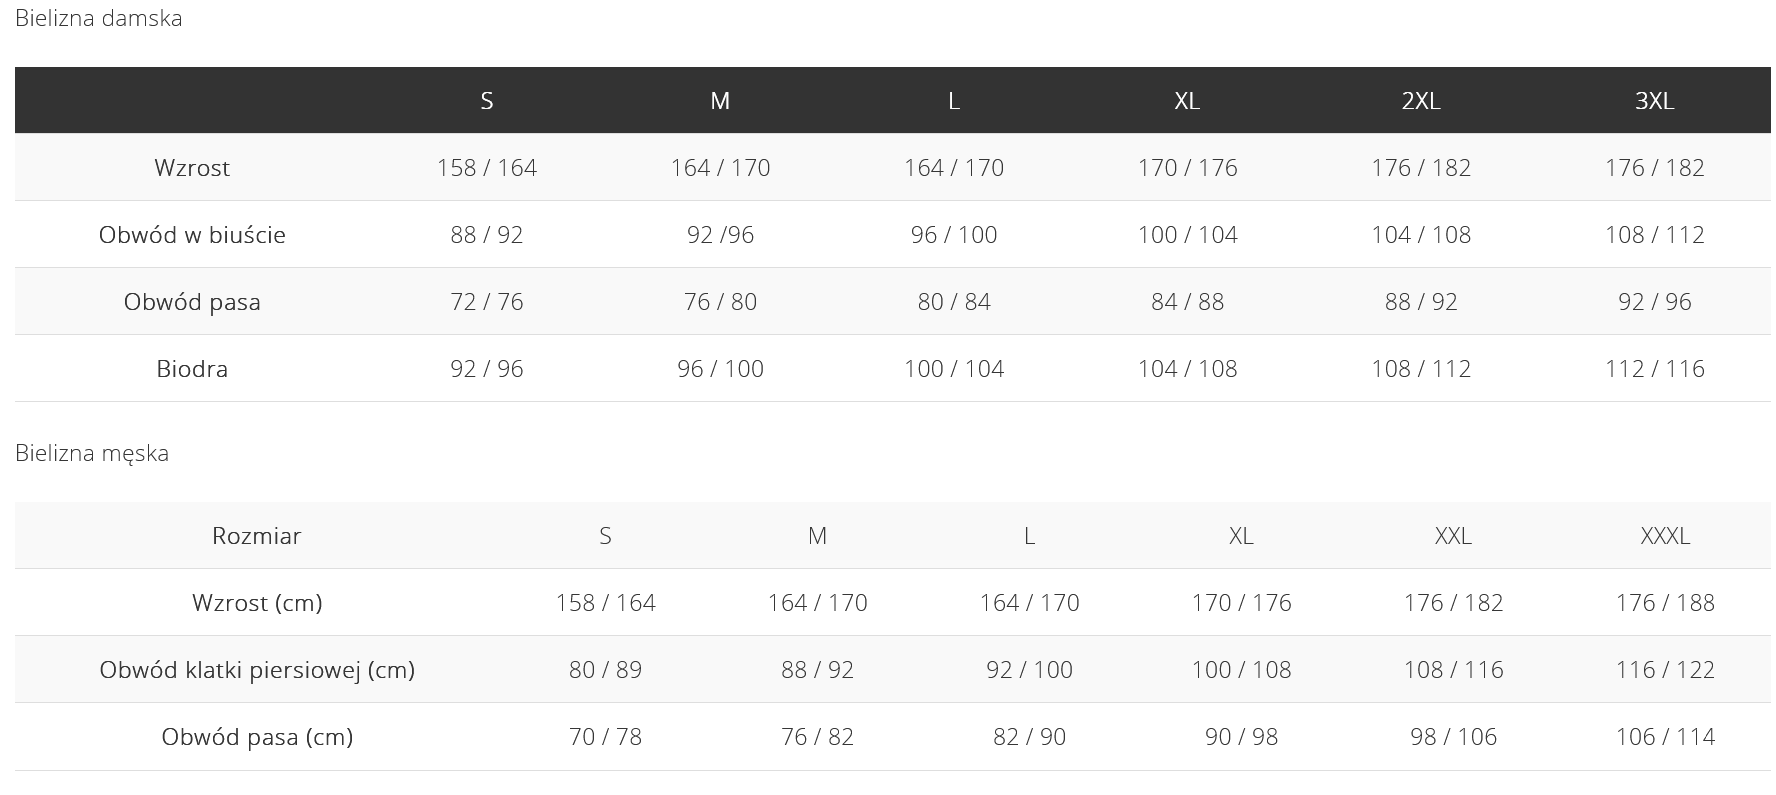This screenshot has height=795, width=1776.
Task: Click the XL header in the dark header row
Action: pyautogui.click(x=1187, y=101)
